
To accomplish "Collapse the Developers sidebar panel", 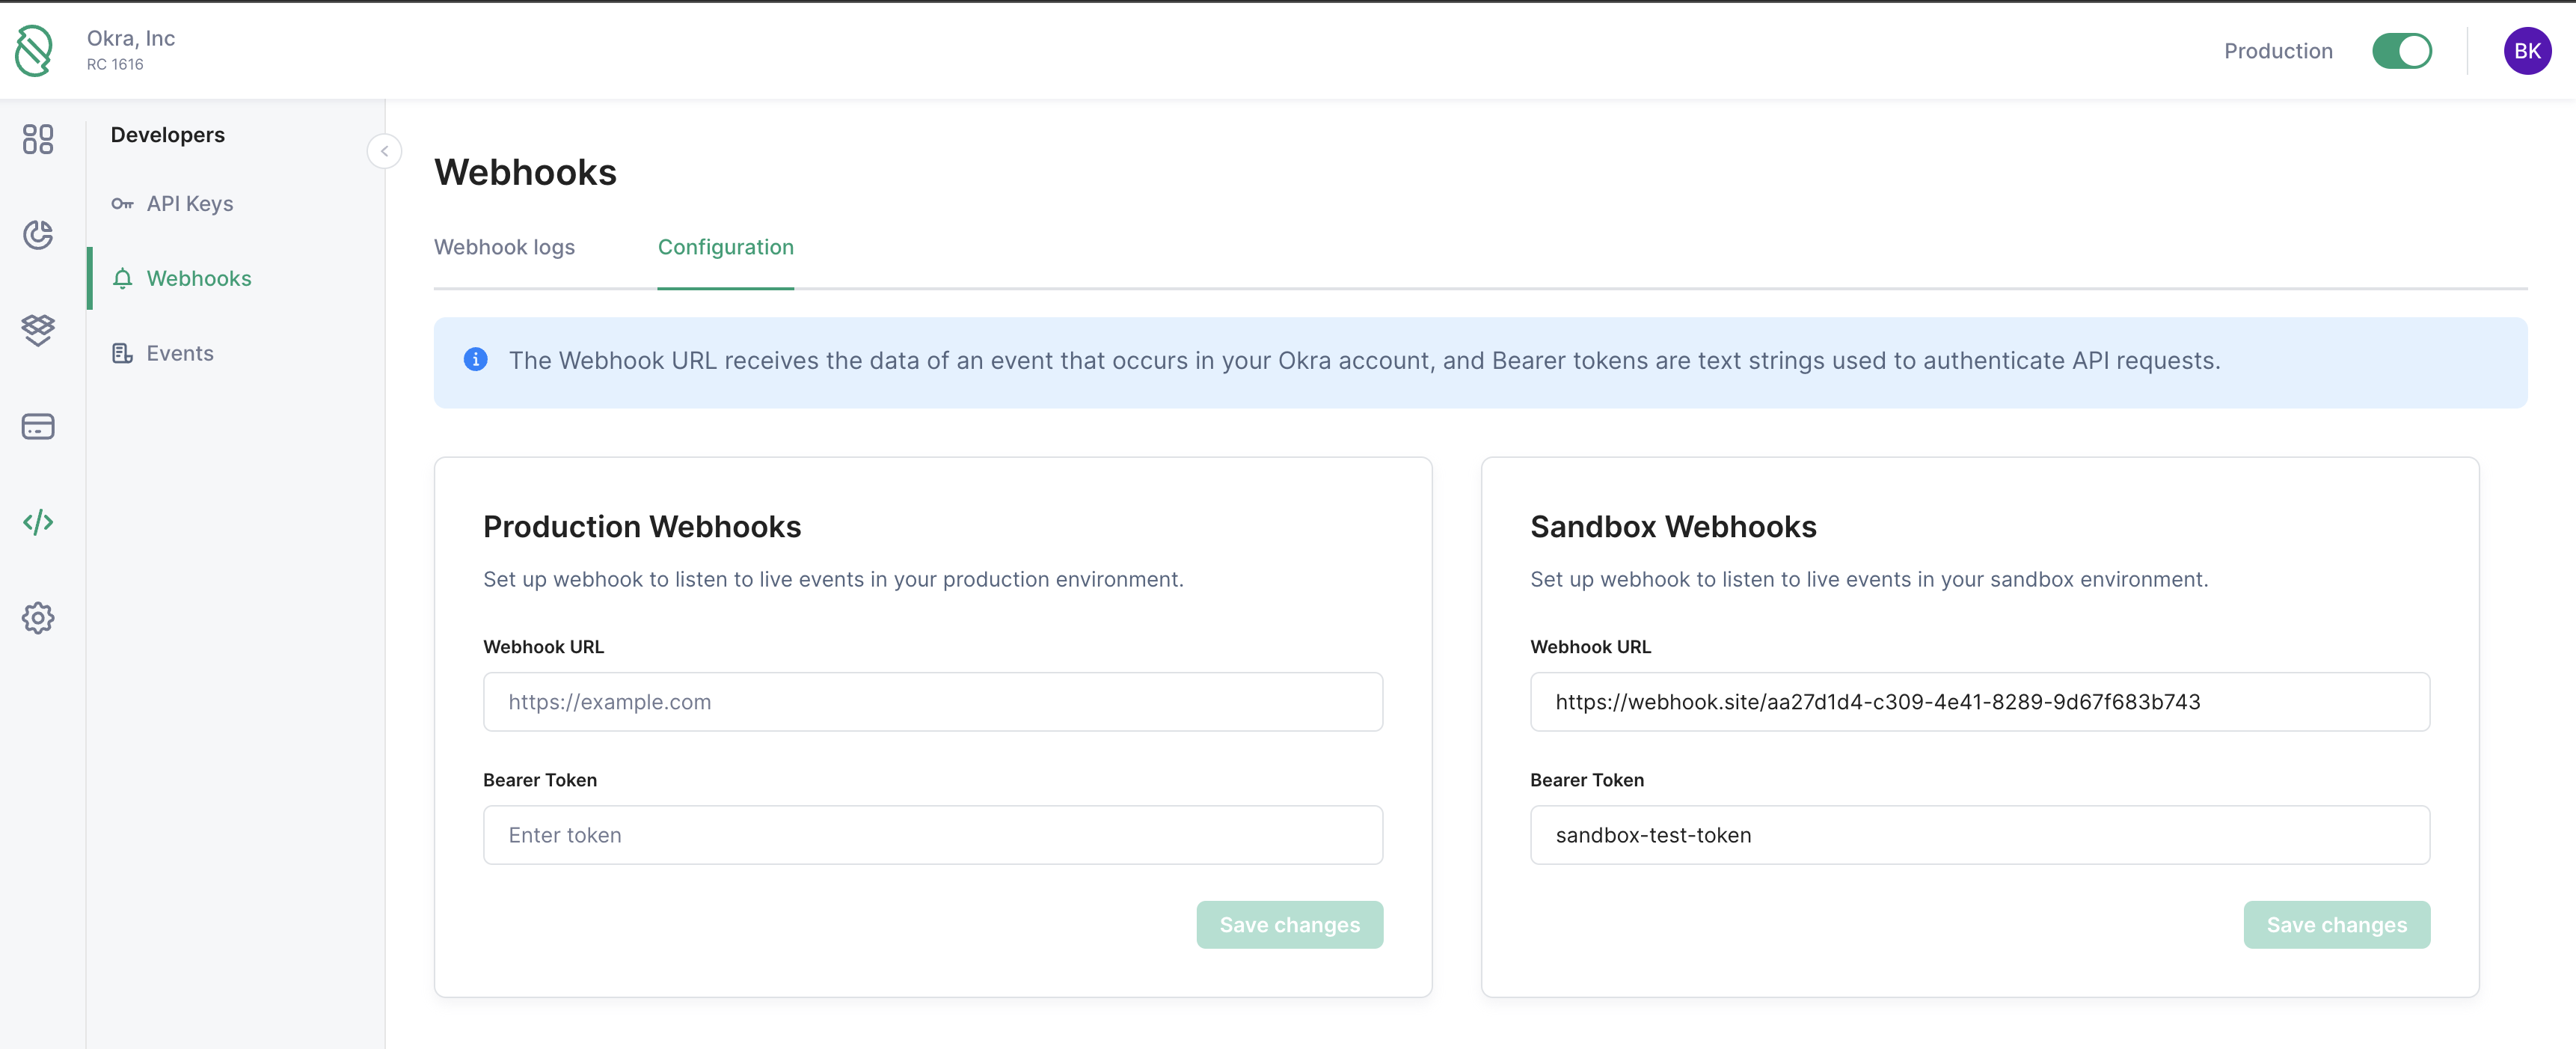I will point(384,152).
